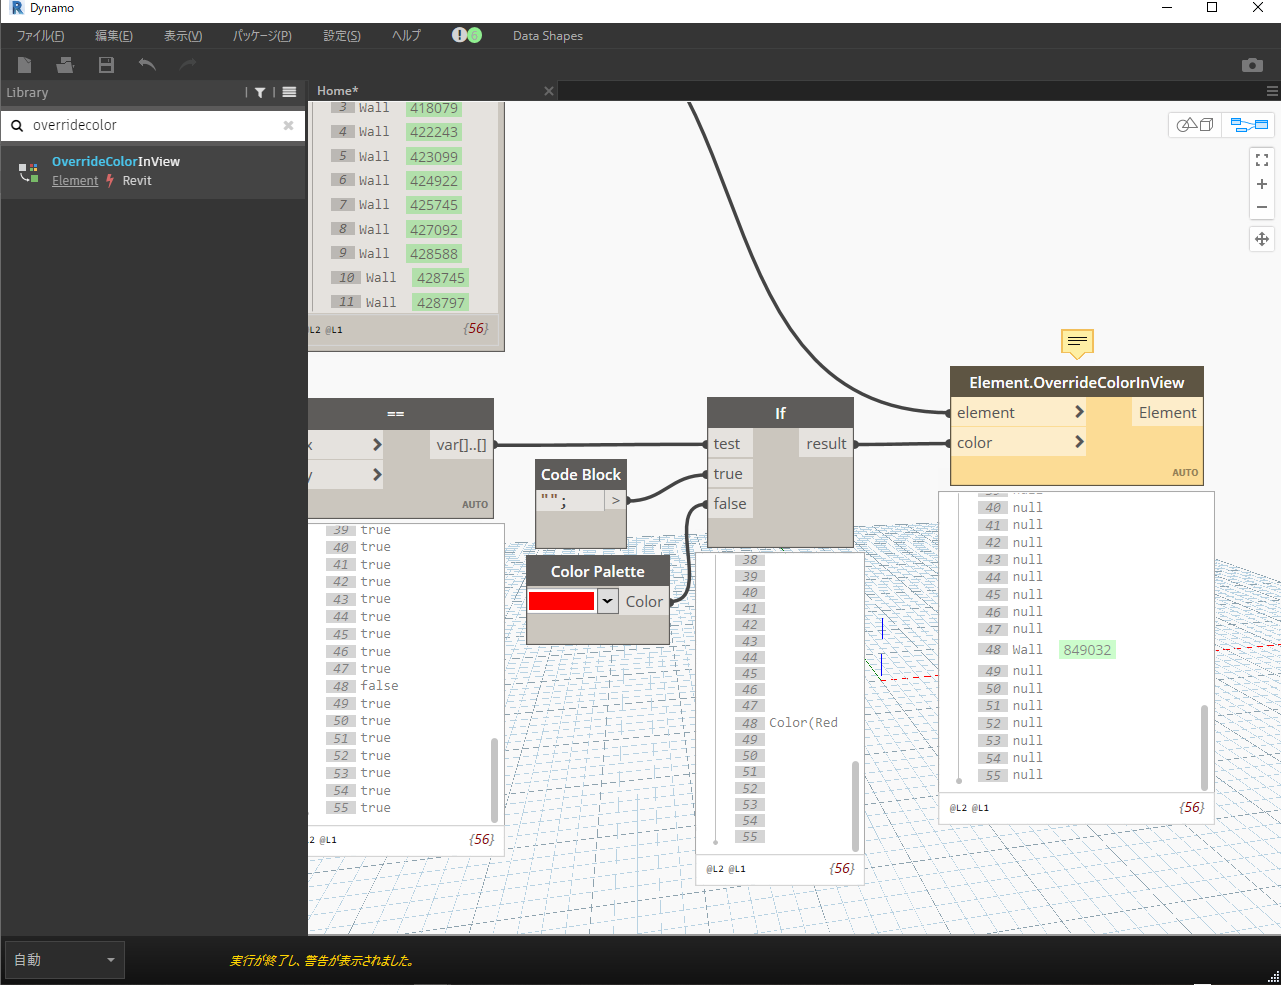Screen dimensions: 1281x985
Task: Click Wall id 849032 in output list
Action: (1087, 650)
